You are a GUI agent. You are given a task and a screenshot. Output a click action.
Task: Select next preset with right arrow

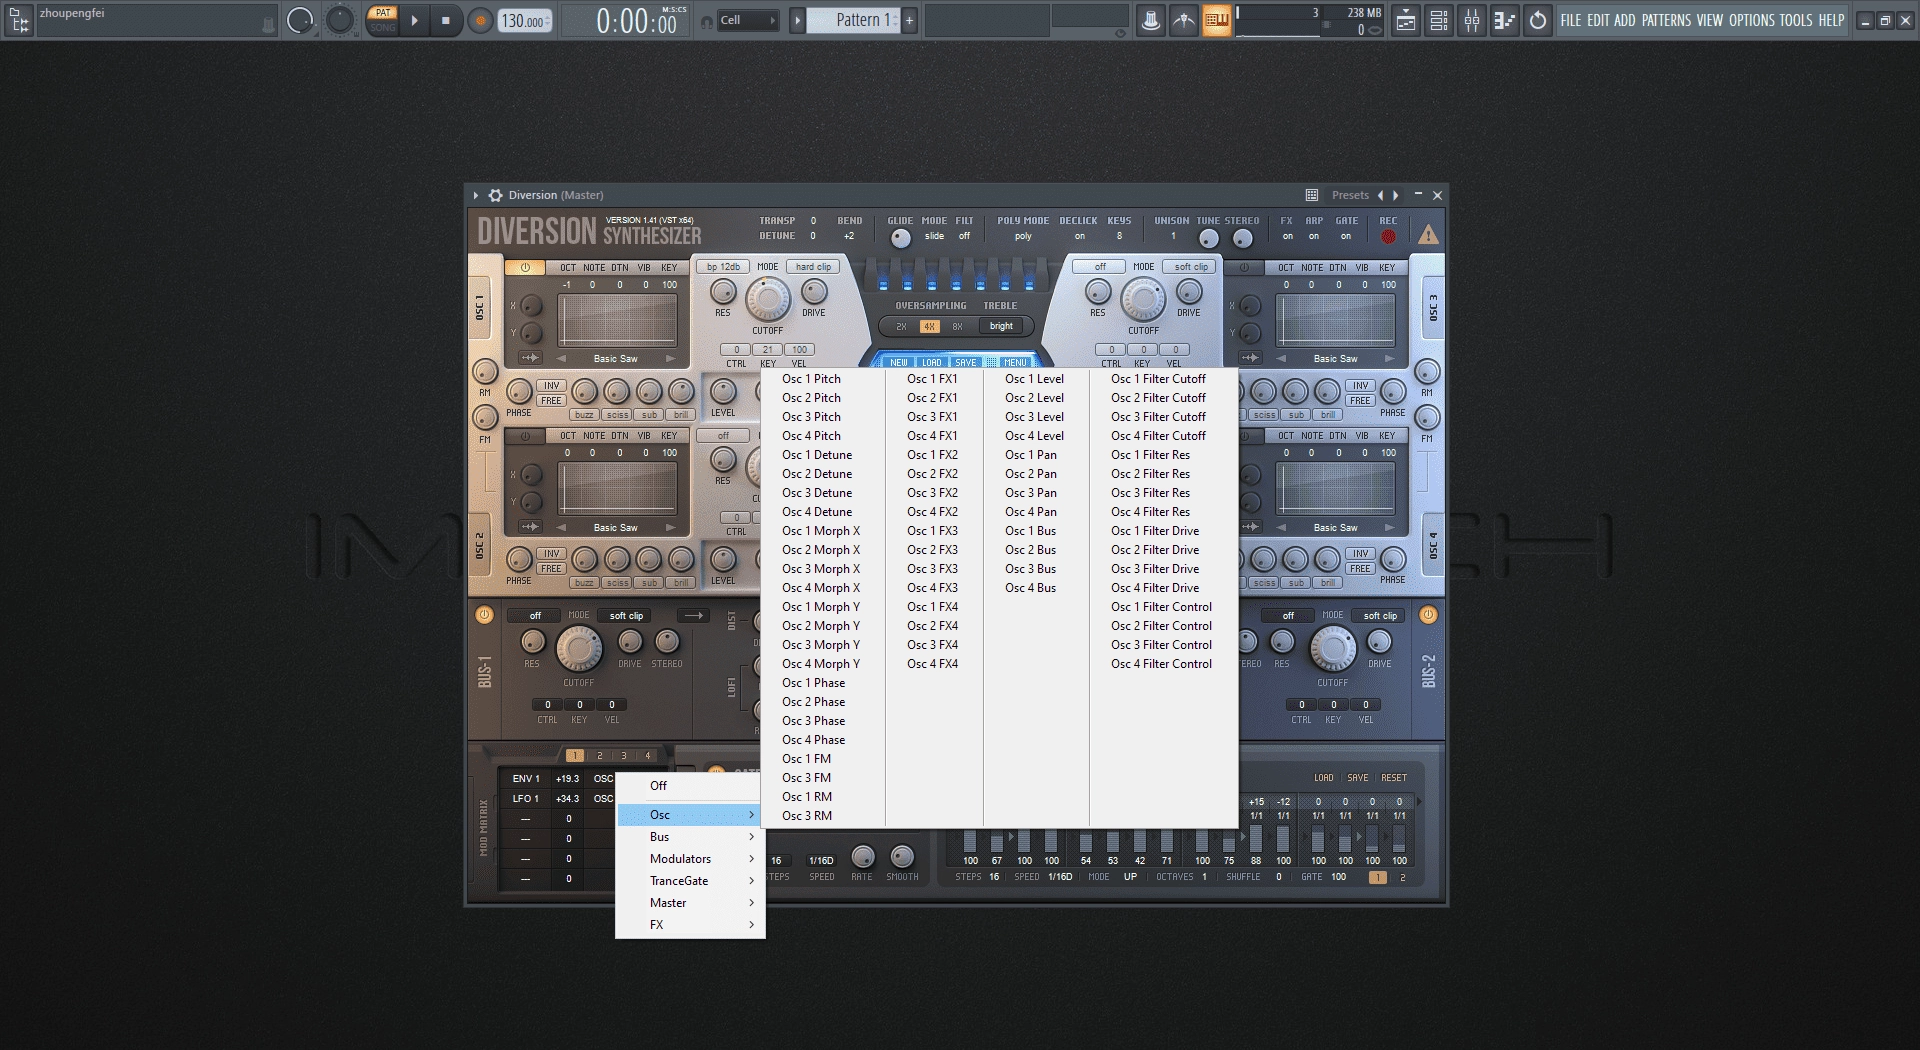(1396, 195)
